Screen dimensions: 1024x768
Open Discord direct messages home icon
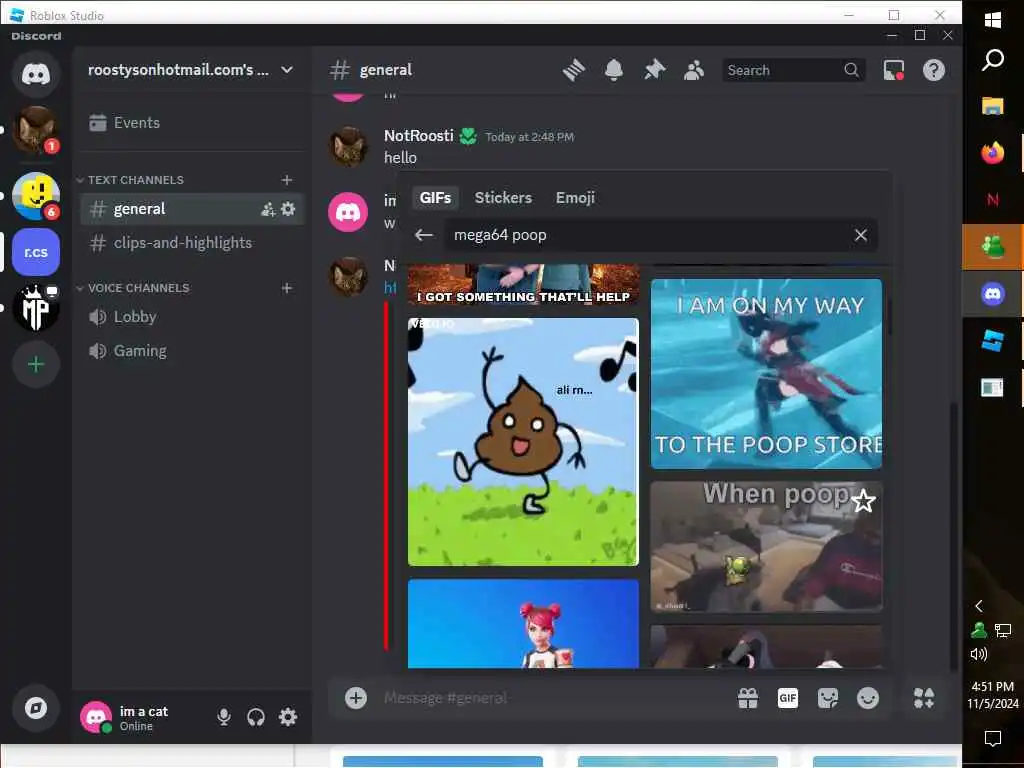[x=36, y=73]
